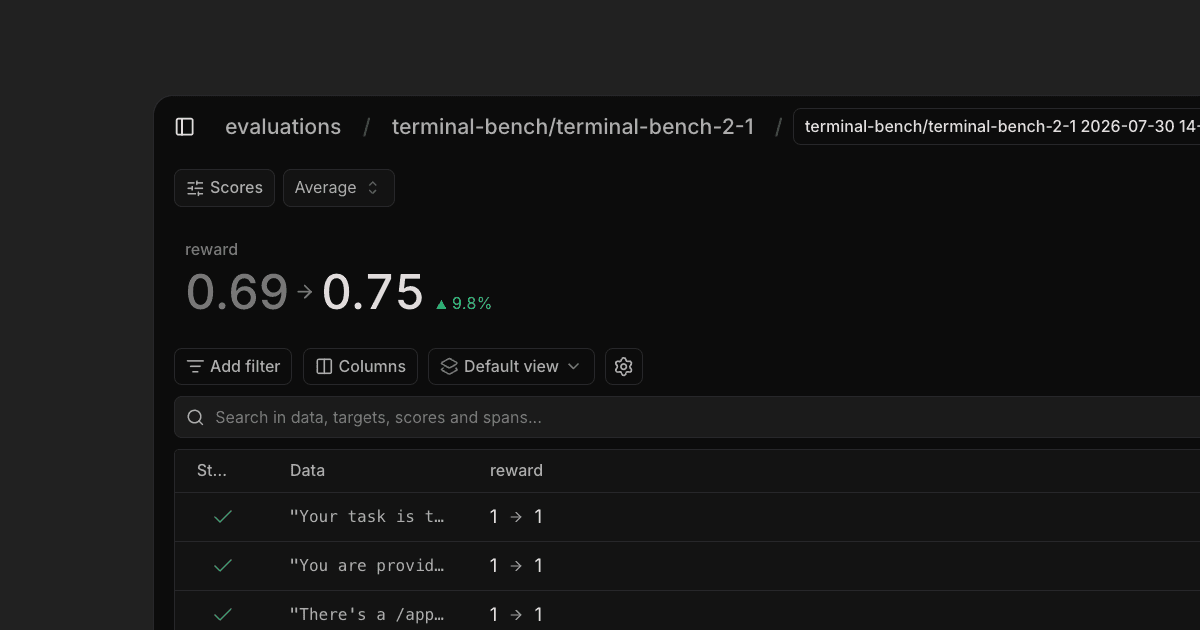Screen dimensions: 1200x630
Task: Click the search magnifier icon
Action: pos(196,417)
